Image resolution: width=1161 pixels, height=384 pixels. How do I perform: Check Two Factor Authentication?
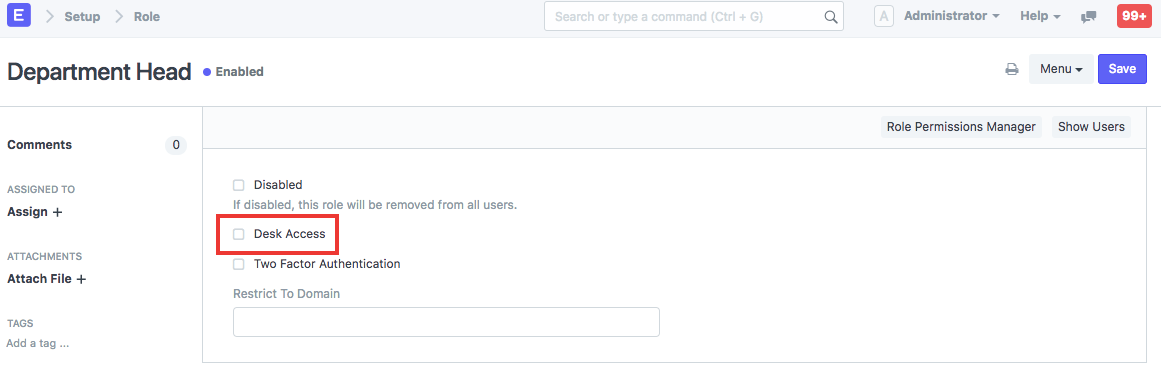(238, 263)
